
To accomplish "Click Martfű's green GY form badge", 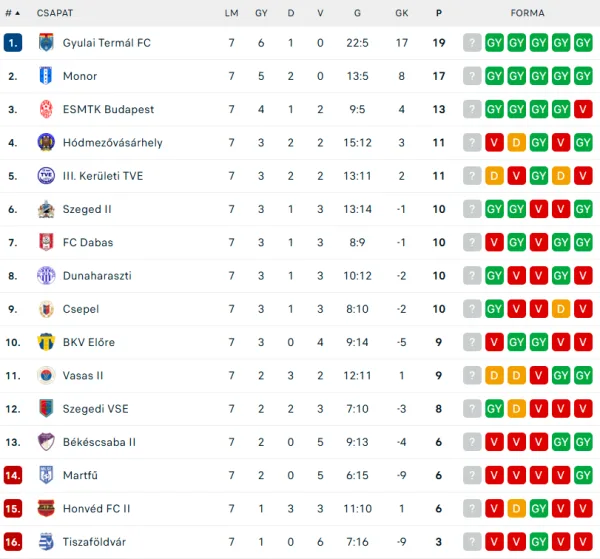I will point(583,475).
